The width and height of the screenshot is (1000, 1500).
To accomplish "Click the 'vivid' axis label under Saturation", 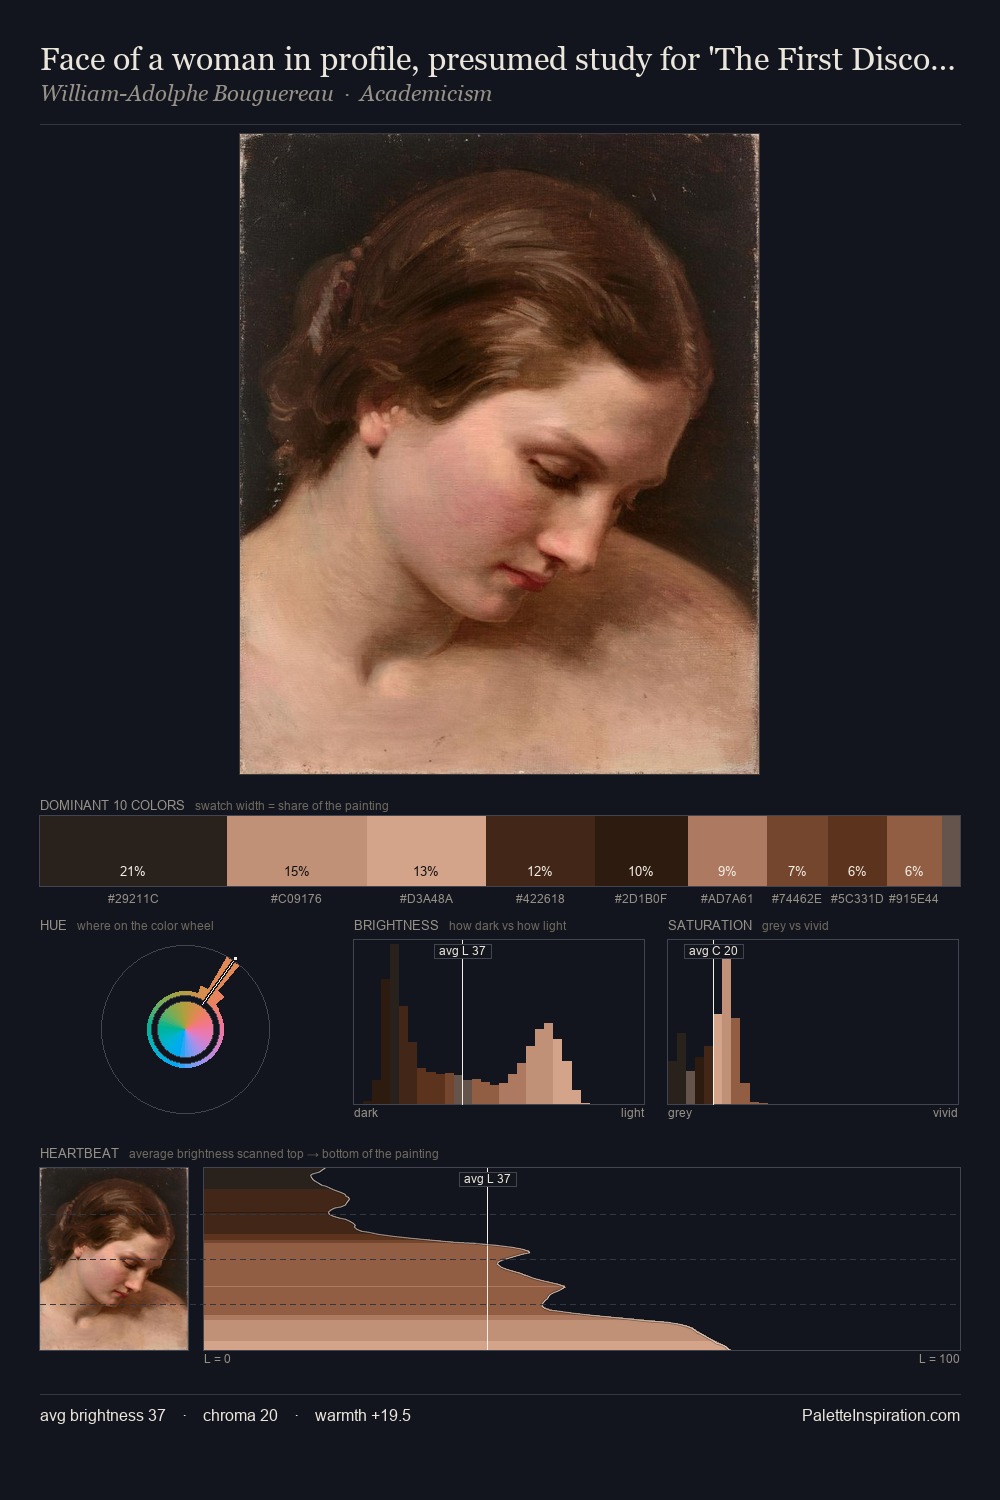I will tap(945, 1113).
